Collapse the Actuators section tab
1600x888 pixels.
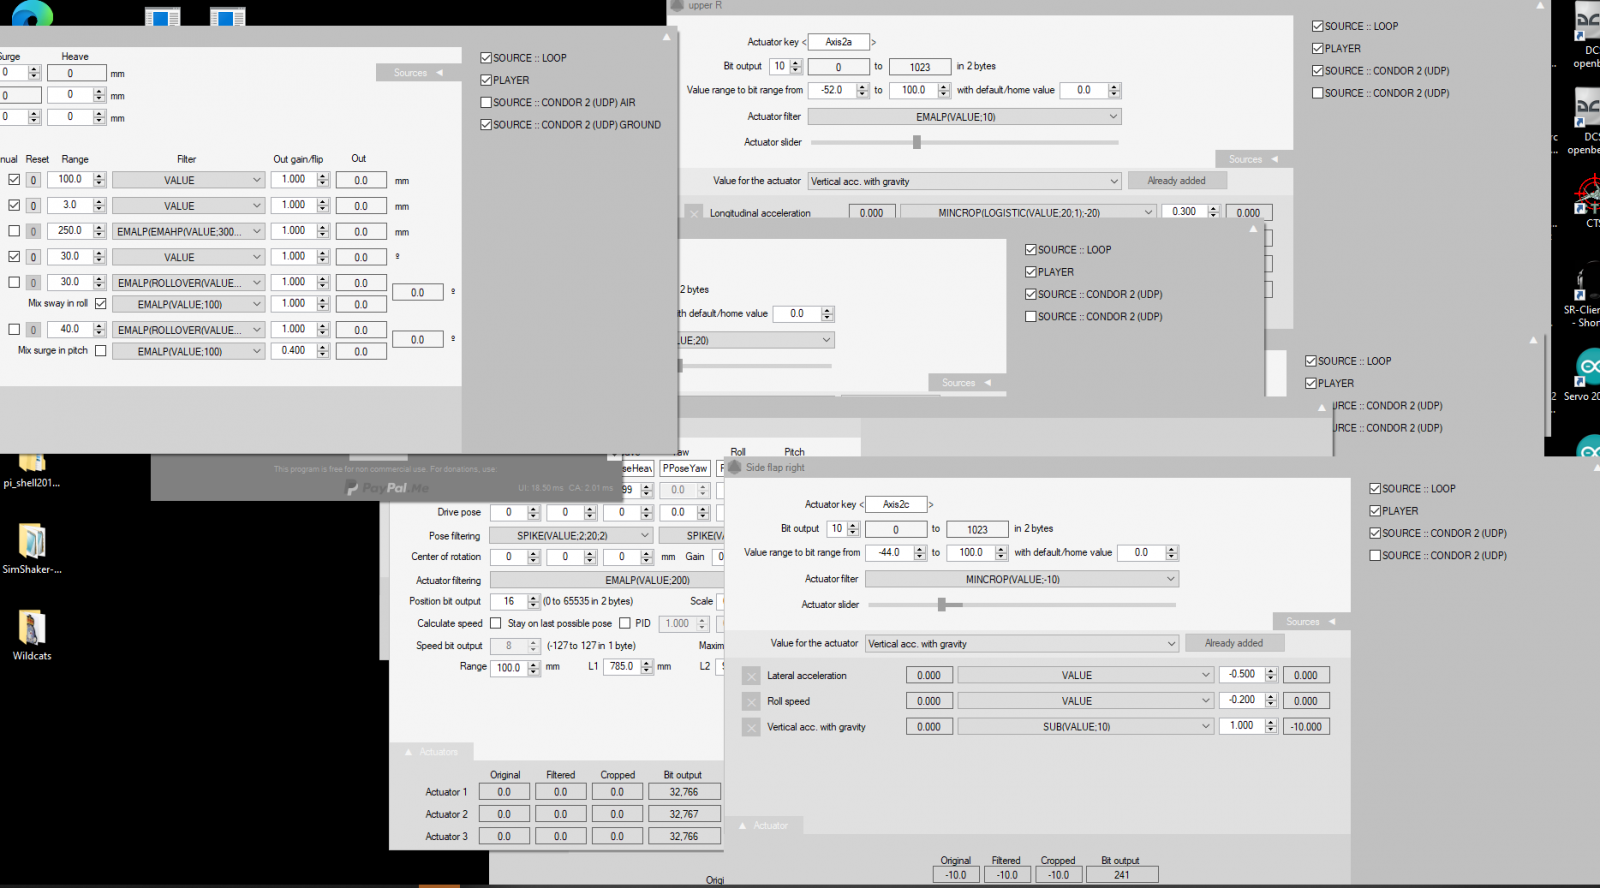coord(432,752)
